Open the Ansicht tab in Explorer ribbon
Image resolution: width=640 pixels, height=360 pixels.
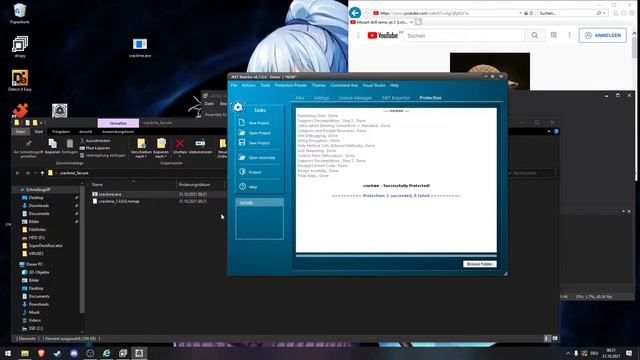point(85,131)
